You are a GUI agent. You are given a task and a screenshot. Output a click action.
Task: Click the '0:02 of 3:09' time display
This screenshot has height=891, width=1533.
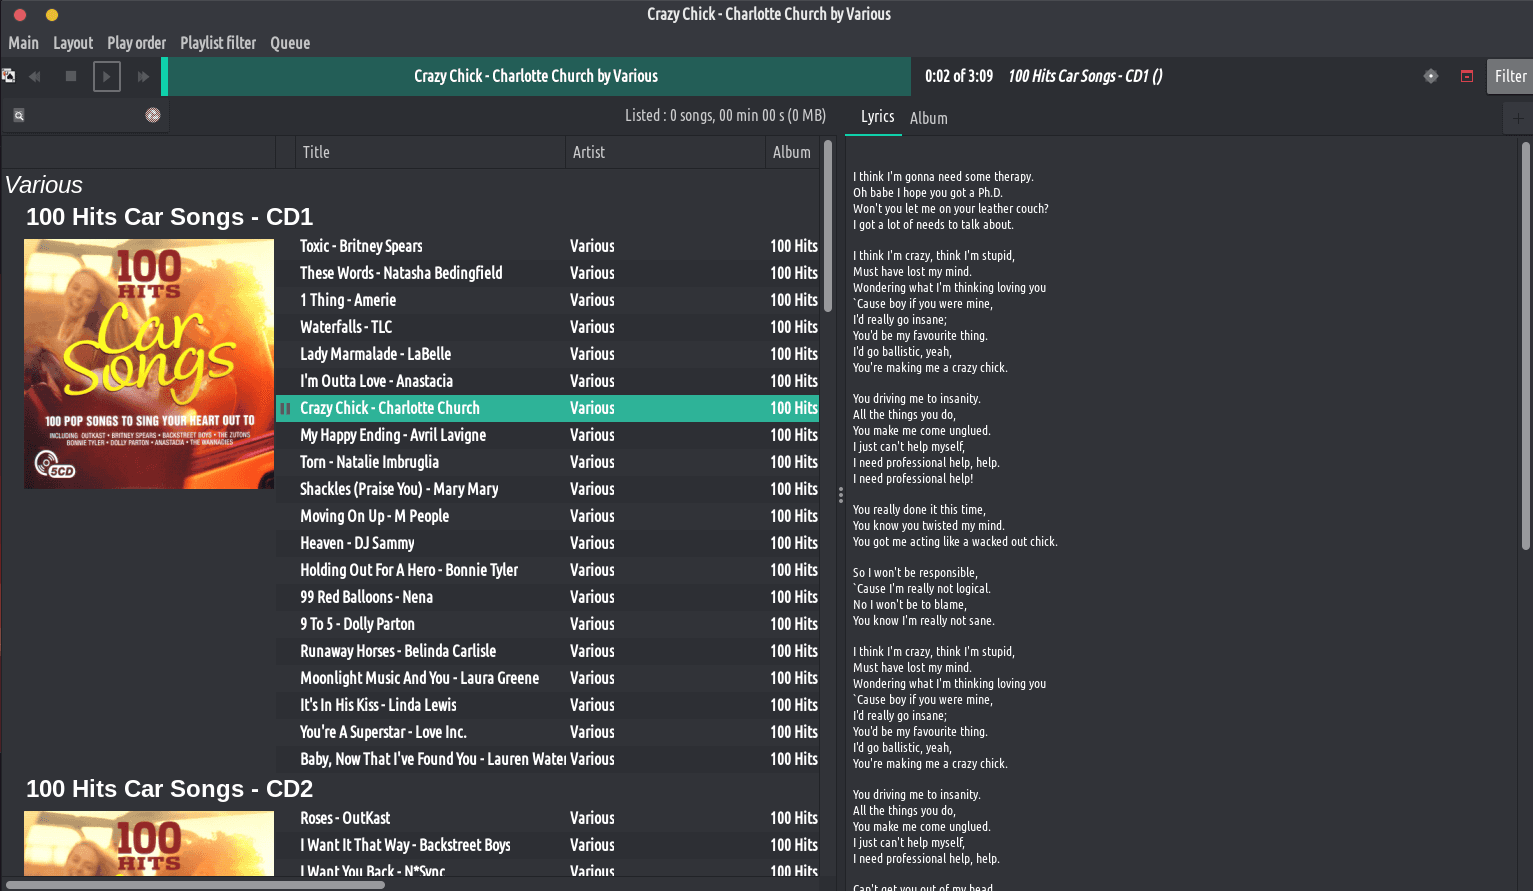(x=959, y=76)
